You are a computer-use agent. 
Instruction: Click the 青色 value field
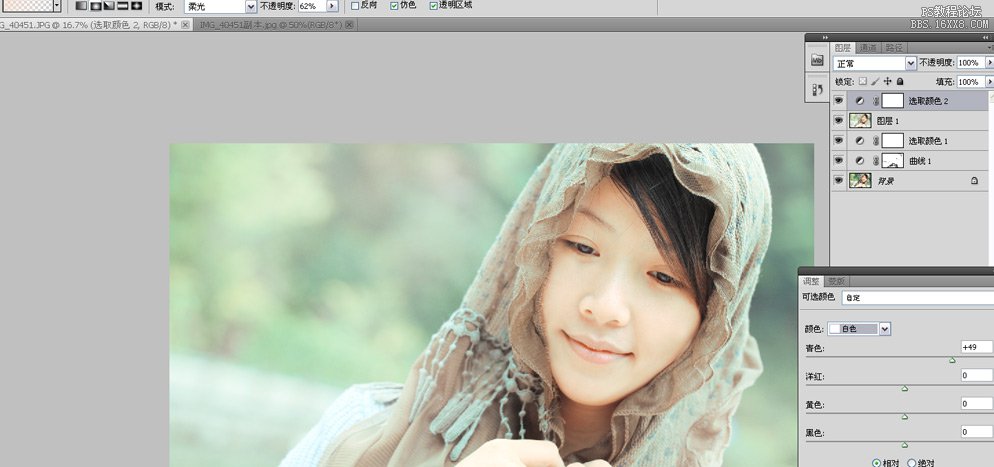(976, 347)
